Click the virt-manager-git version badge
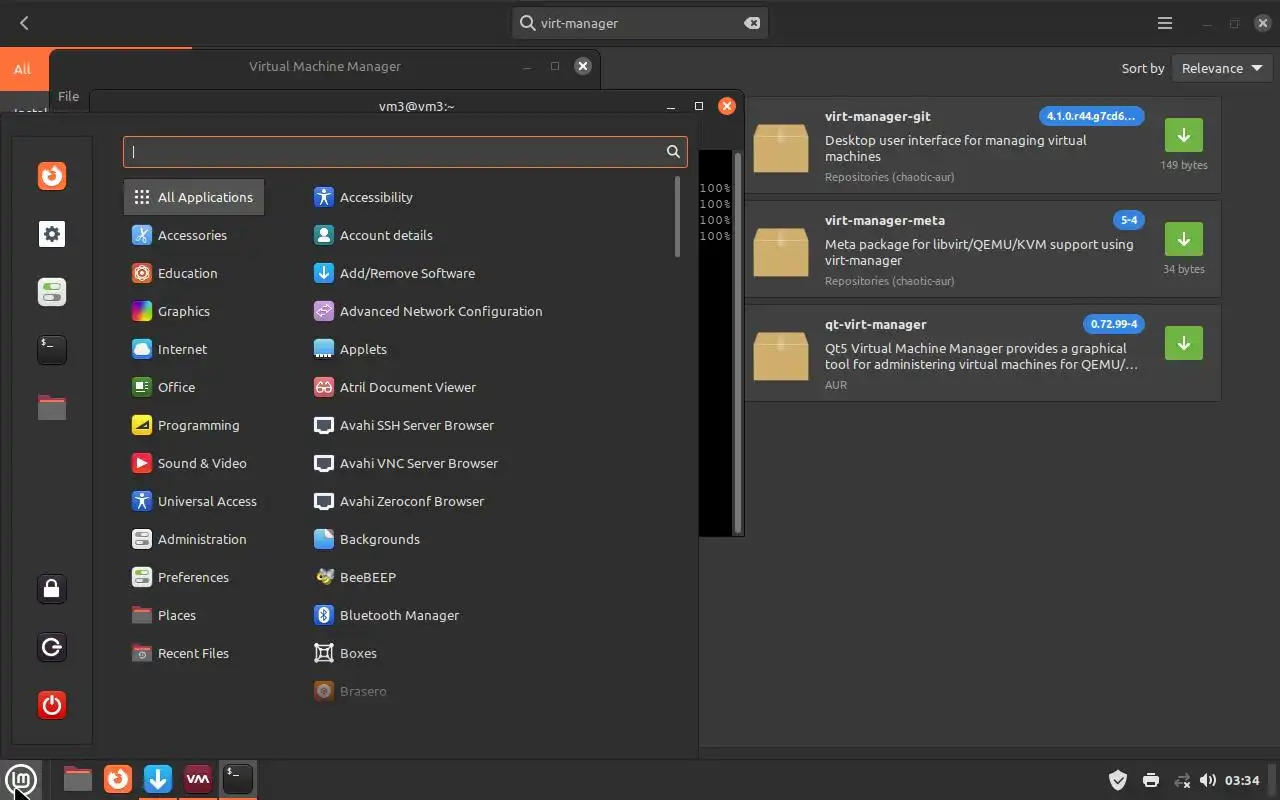1280x800 pixels. point(1091,116)
